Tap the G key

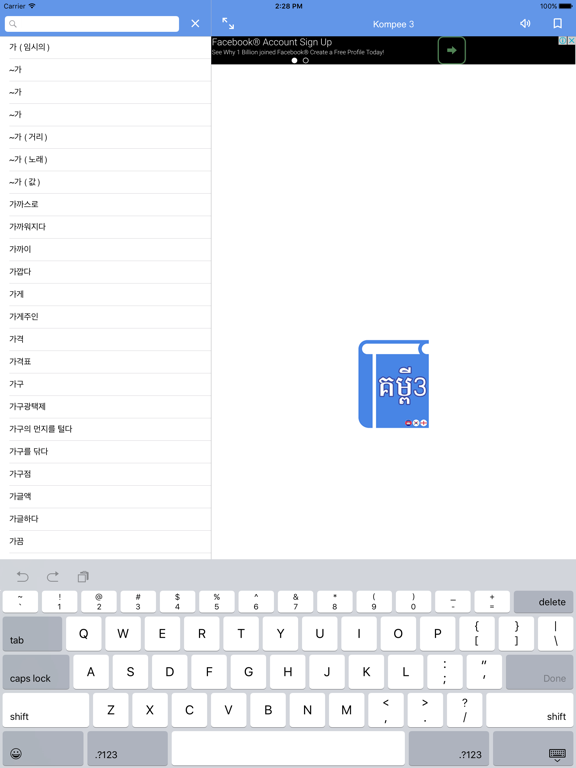(x=248, y=672)
